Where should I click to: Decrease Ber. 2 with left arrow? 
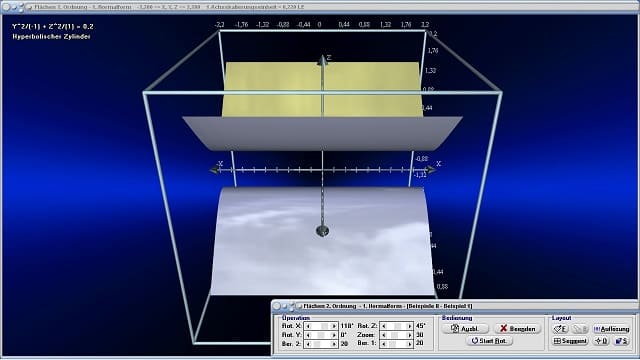(x=308, y=344)
